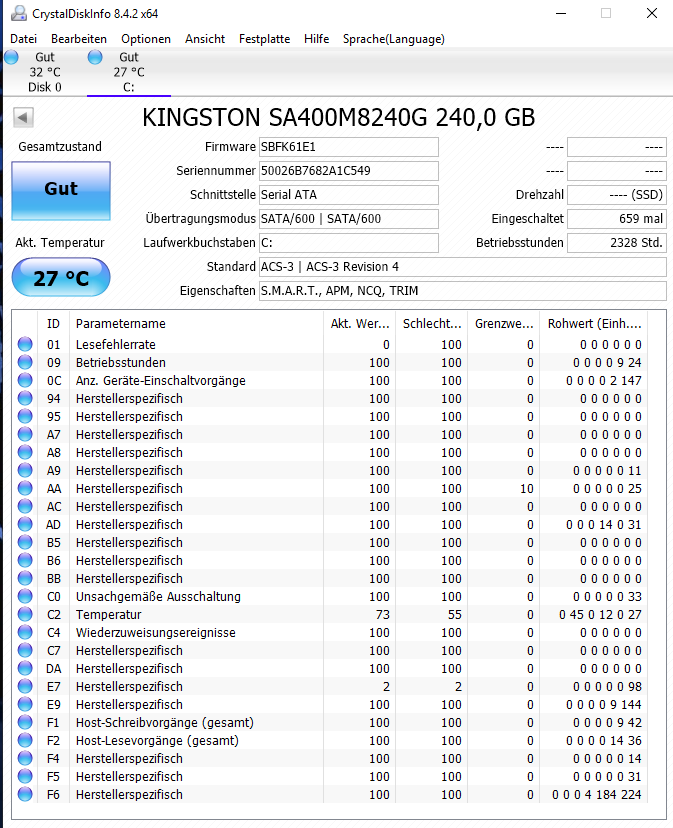
Task: Click status icon of row A7
Action: pyautogui.click(x=25, y=434)
